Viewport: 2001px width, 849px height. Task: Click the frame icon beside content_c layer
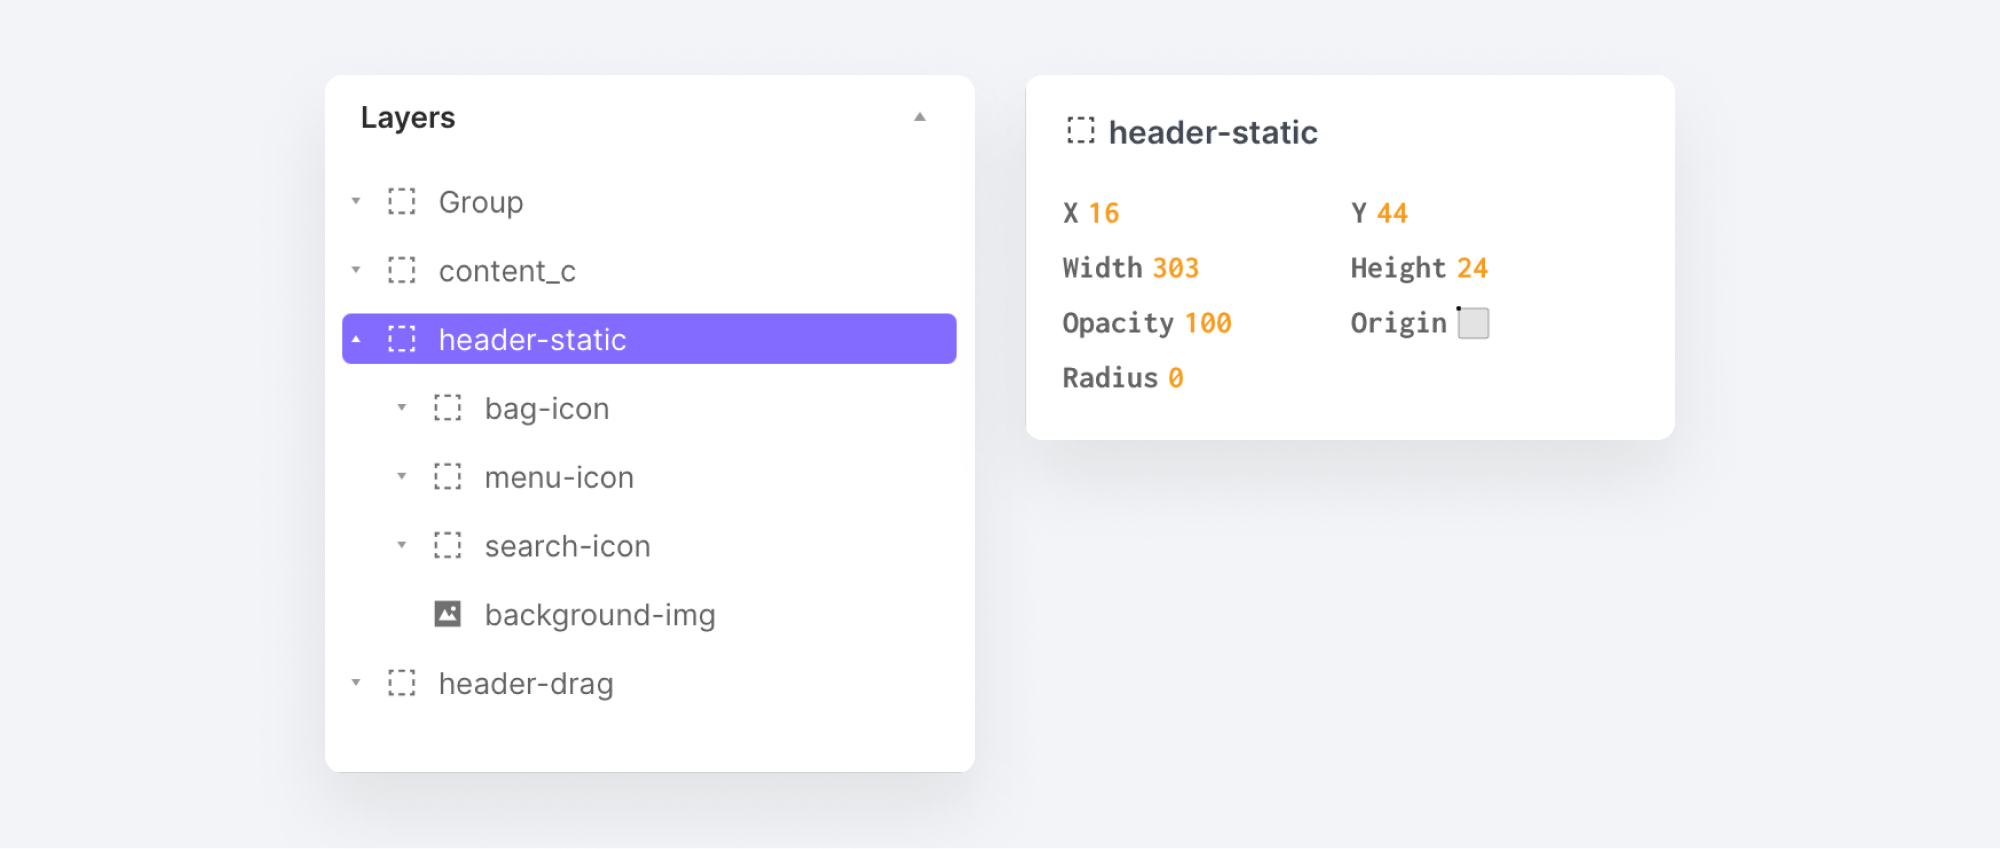401,270
